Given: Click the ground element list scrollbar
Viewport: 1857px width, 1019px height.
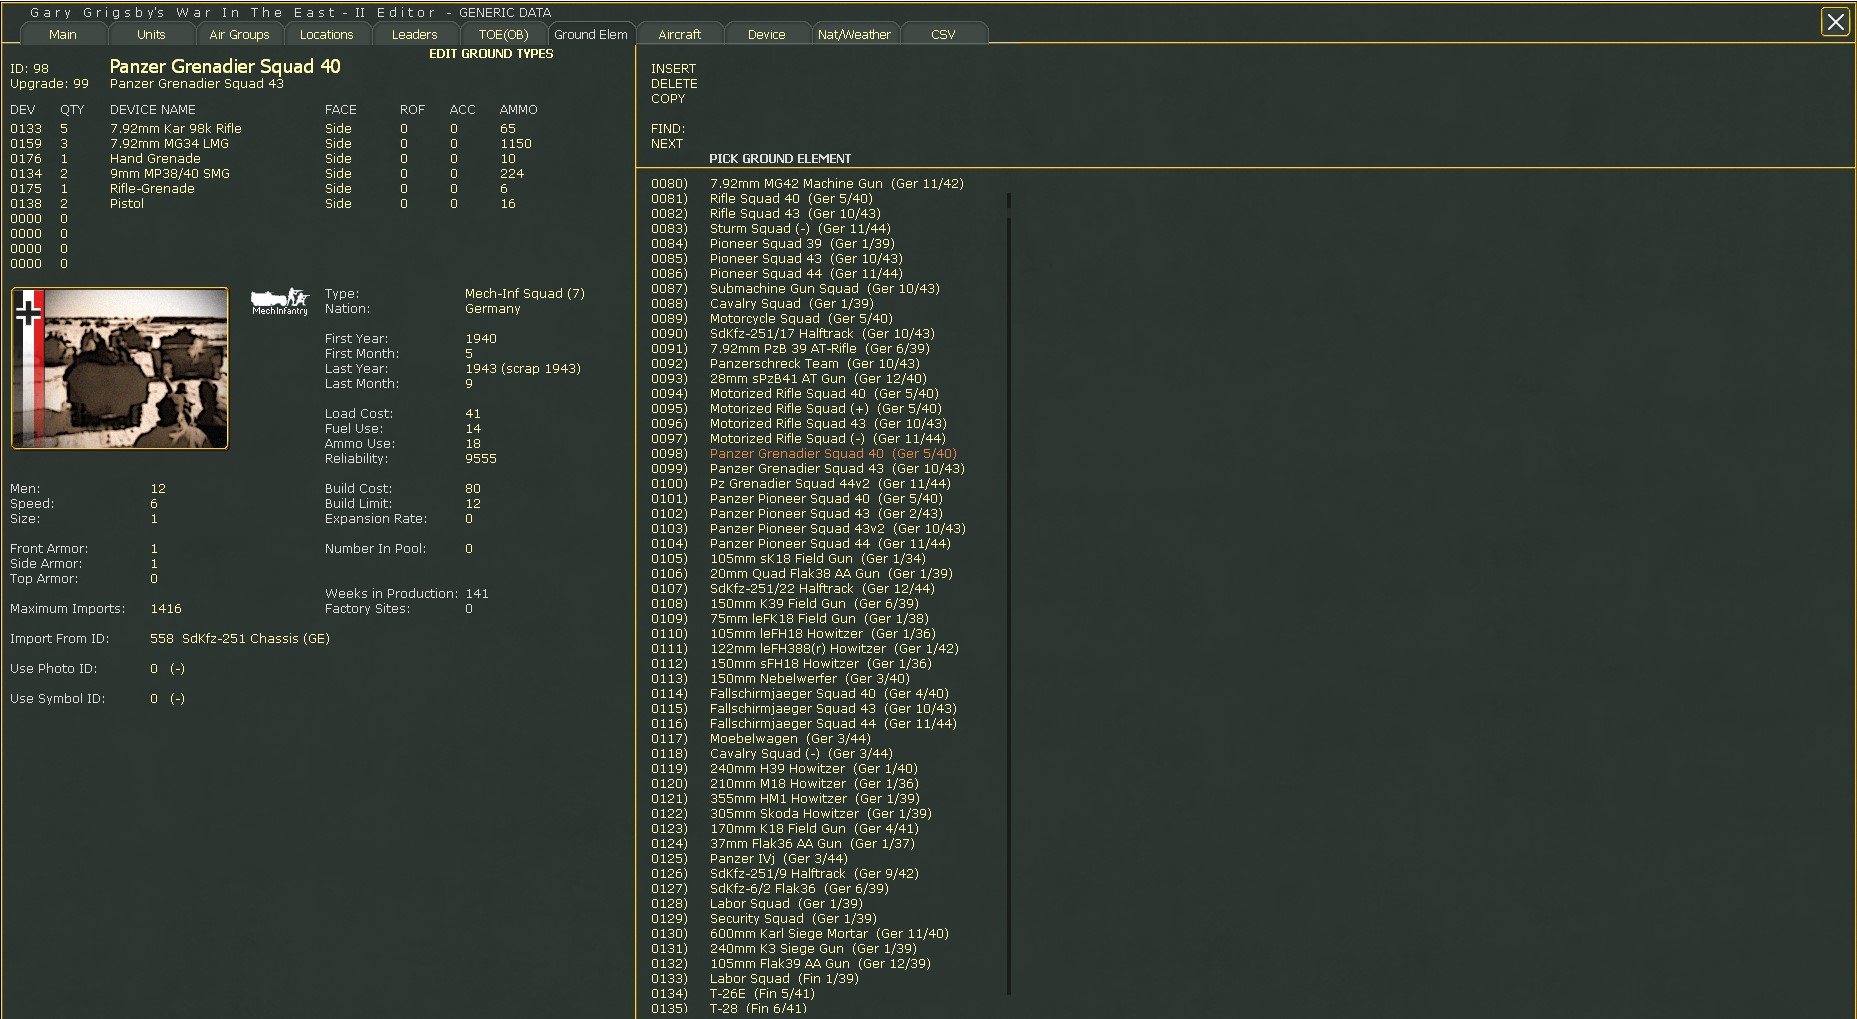Looking at the screenshot, I should coord(1009,594).
